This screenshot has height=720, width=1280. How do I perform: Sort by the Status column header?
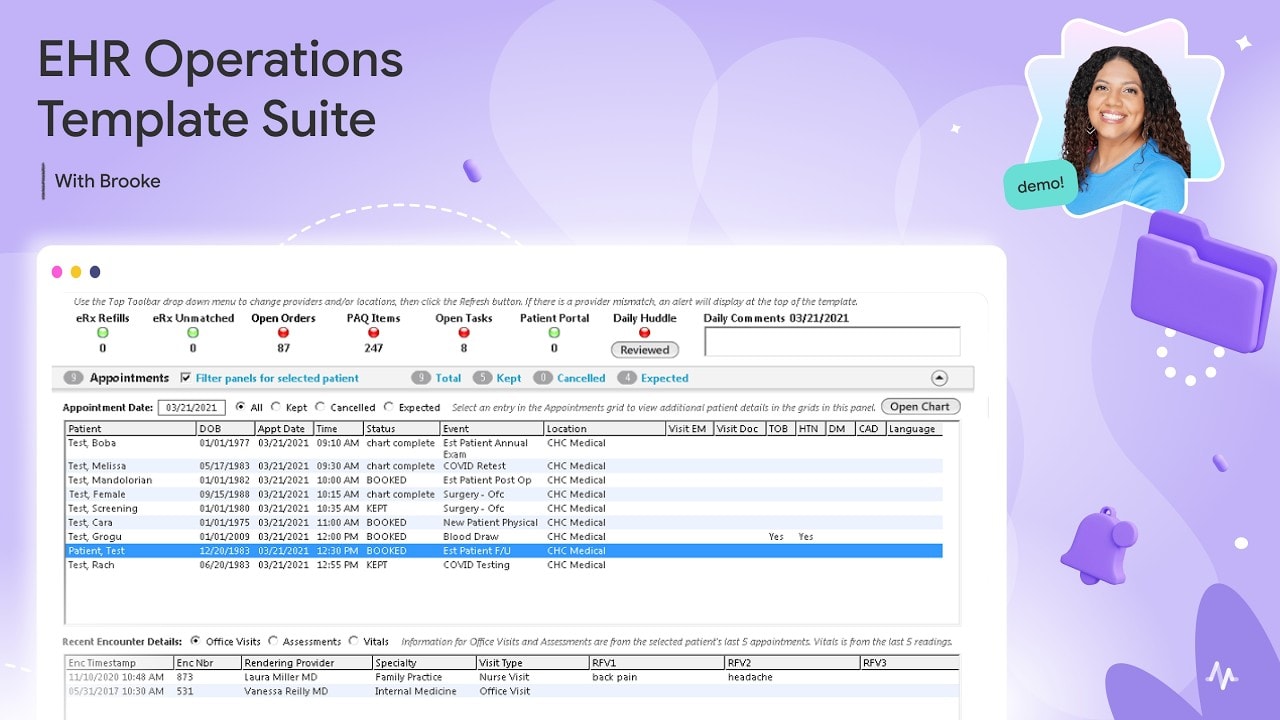coord(402,429)
